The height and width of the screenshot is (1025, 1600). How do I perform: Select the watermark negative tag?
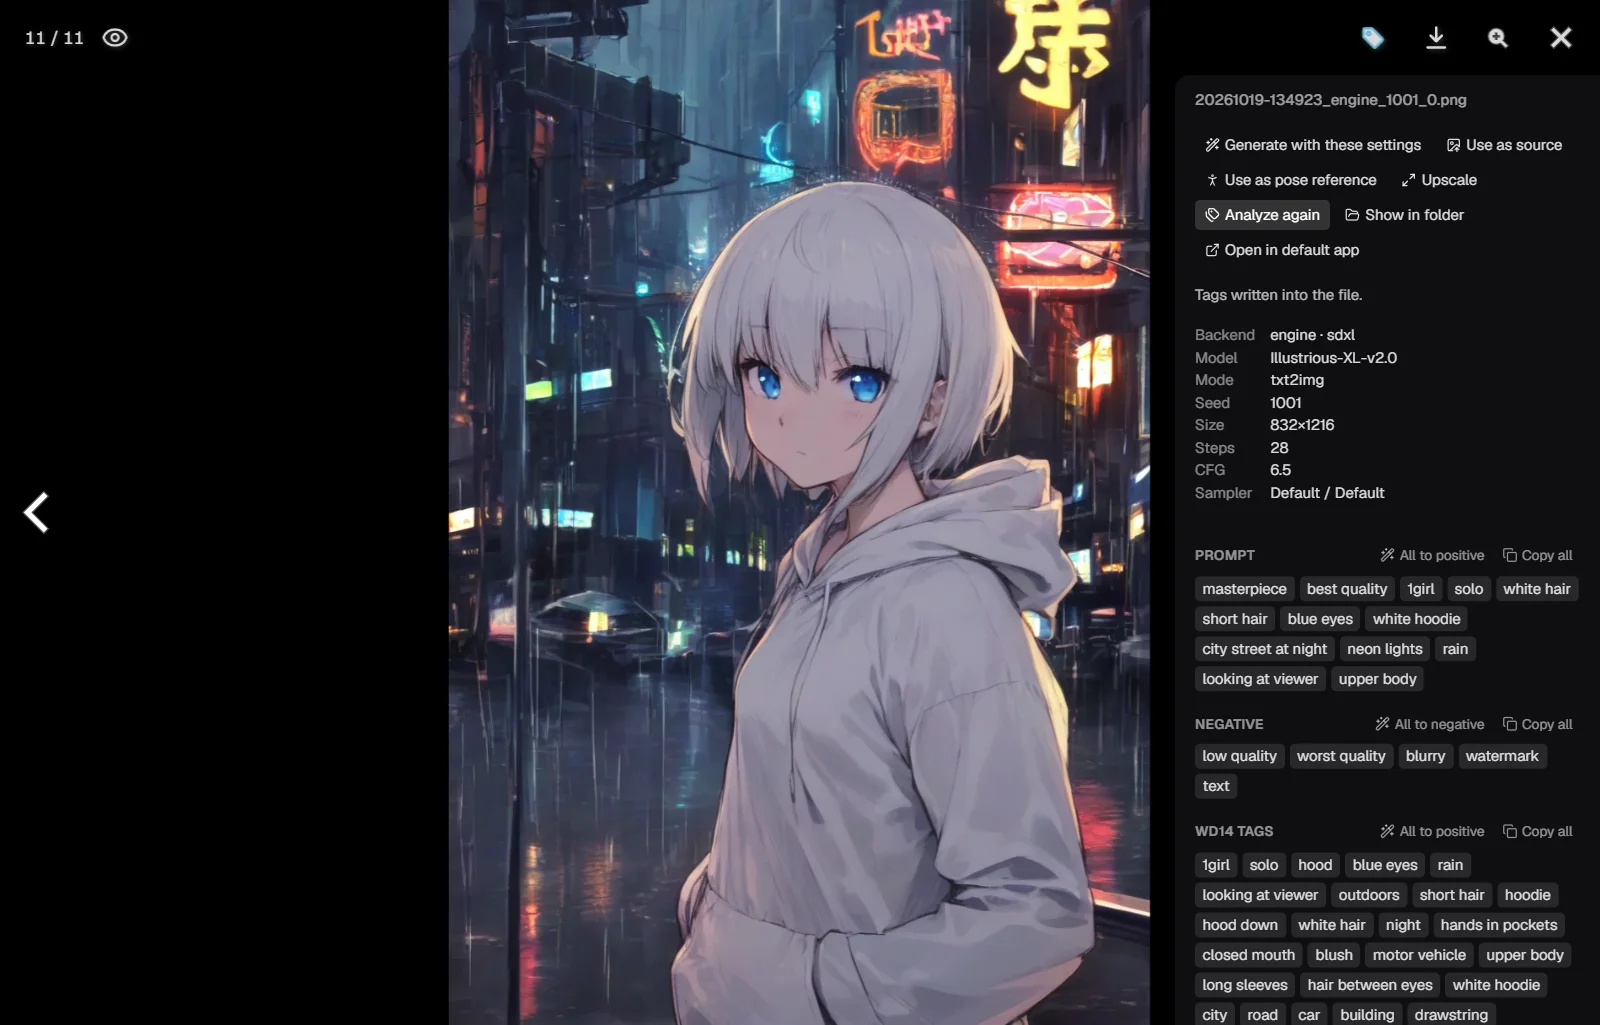tap(1502, 756)
